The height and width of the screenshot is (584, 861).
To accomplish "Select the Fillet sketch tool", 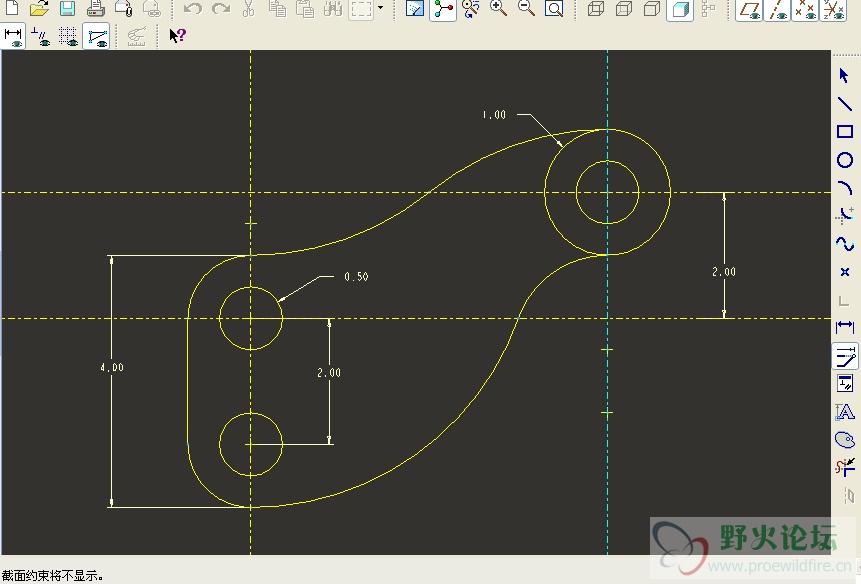I will (x=845, y=216).
